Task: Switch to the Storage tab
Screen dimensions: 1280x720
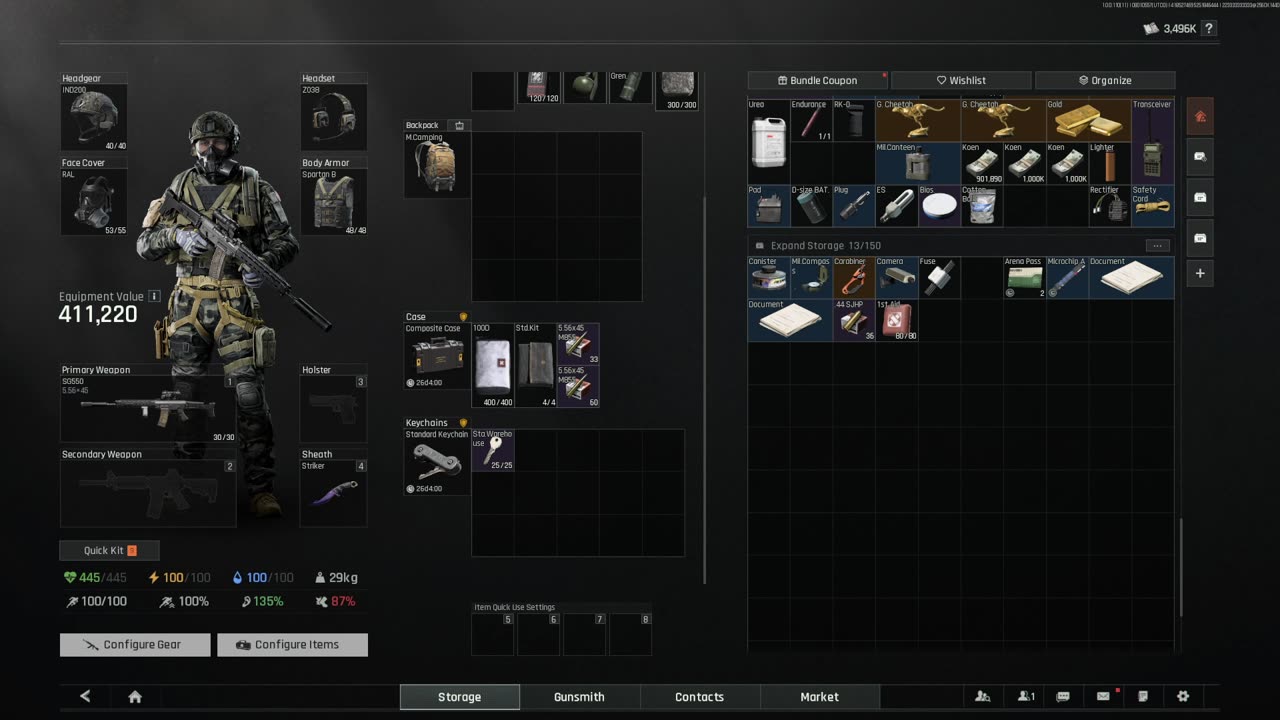Action: coord(460,697)
